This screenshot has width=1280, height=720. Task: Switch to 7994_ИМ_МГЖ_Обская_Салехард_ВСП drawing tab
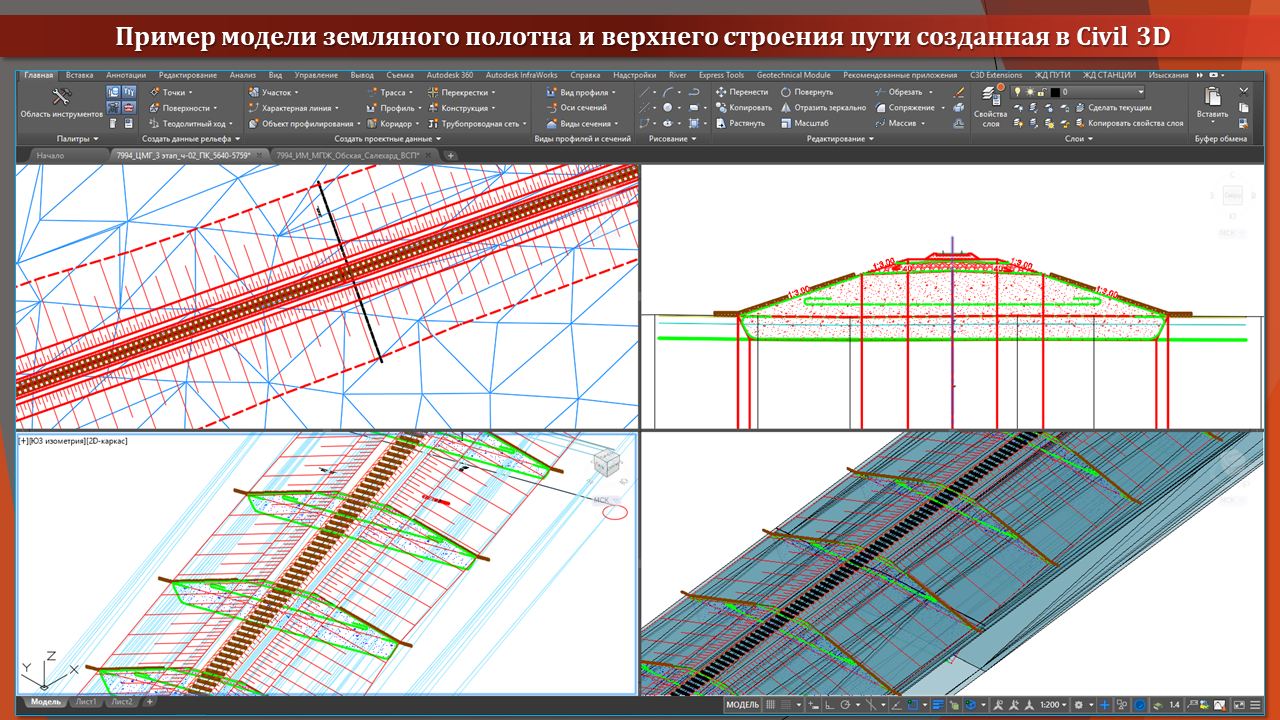(355, 155)
